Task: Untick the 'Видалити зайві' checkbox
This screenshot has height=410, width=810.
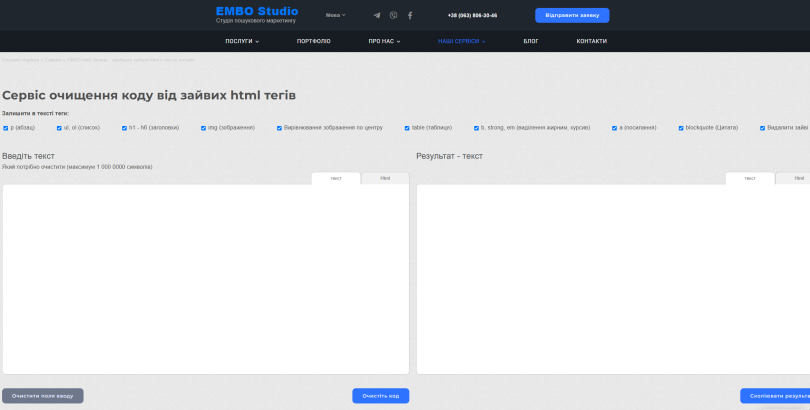Action: [x=762, y=128]
